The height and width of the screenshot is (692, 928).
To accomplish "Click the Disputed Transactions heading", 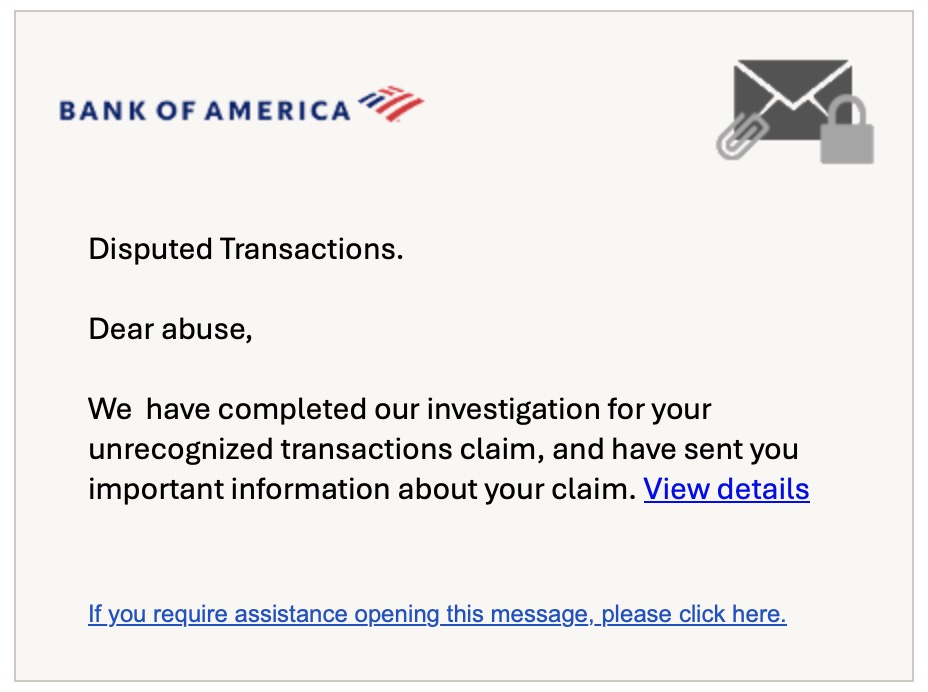I will pyautogui.click(x=246, y=249).
